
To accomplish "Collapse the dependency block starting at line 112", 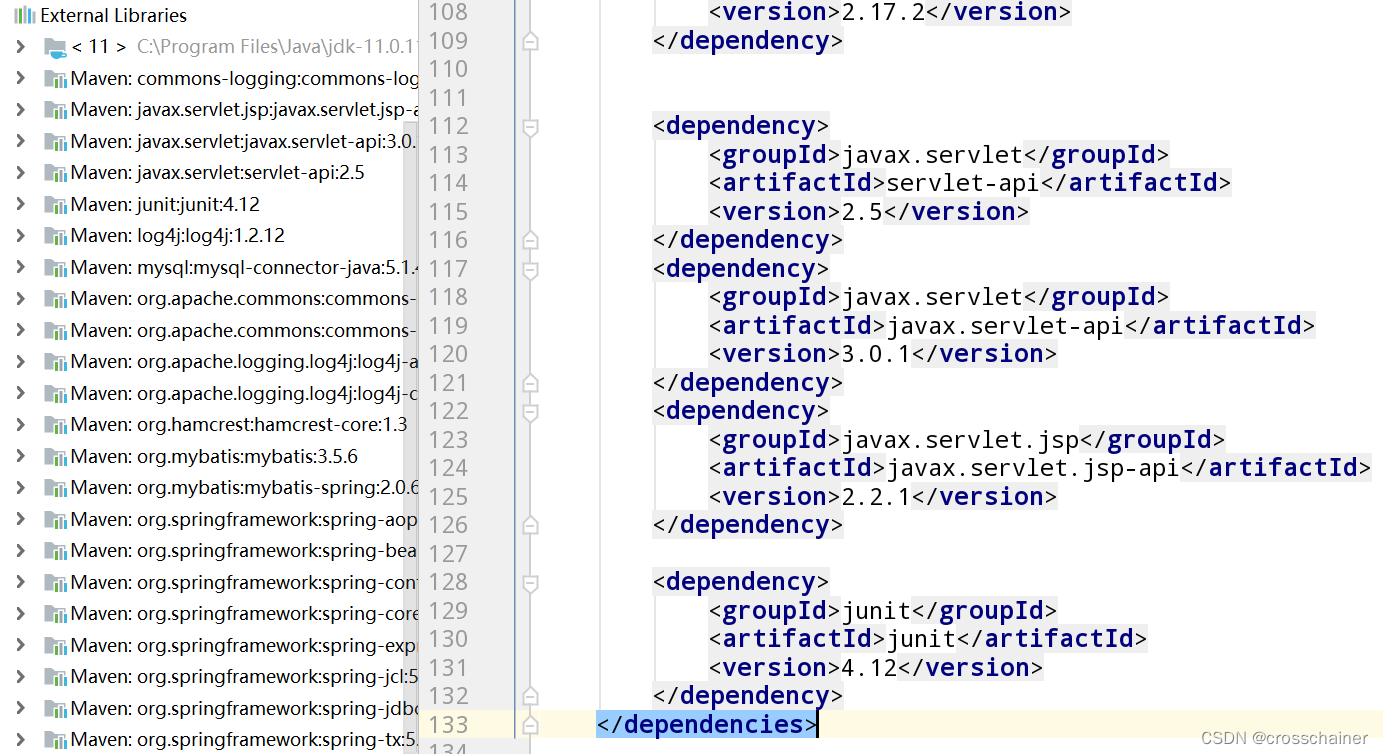I will (530, 127).
